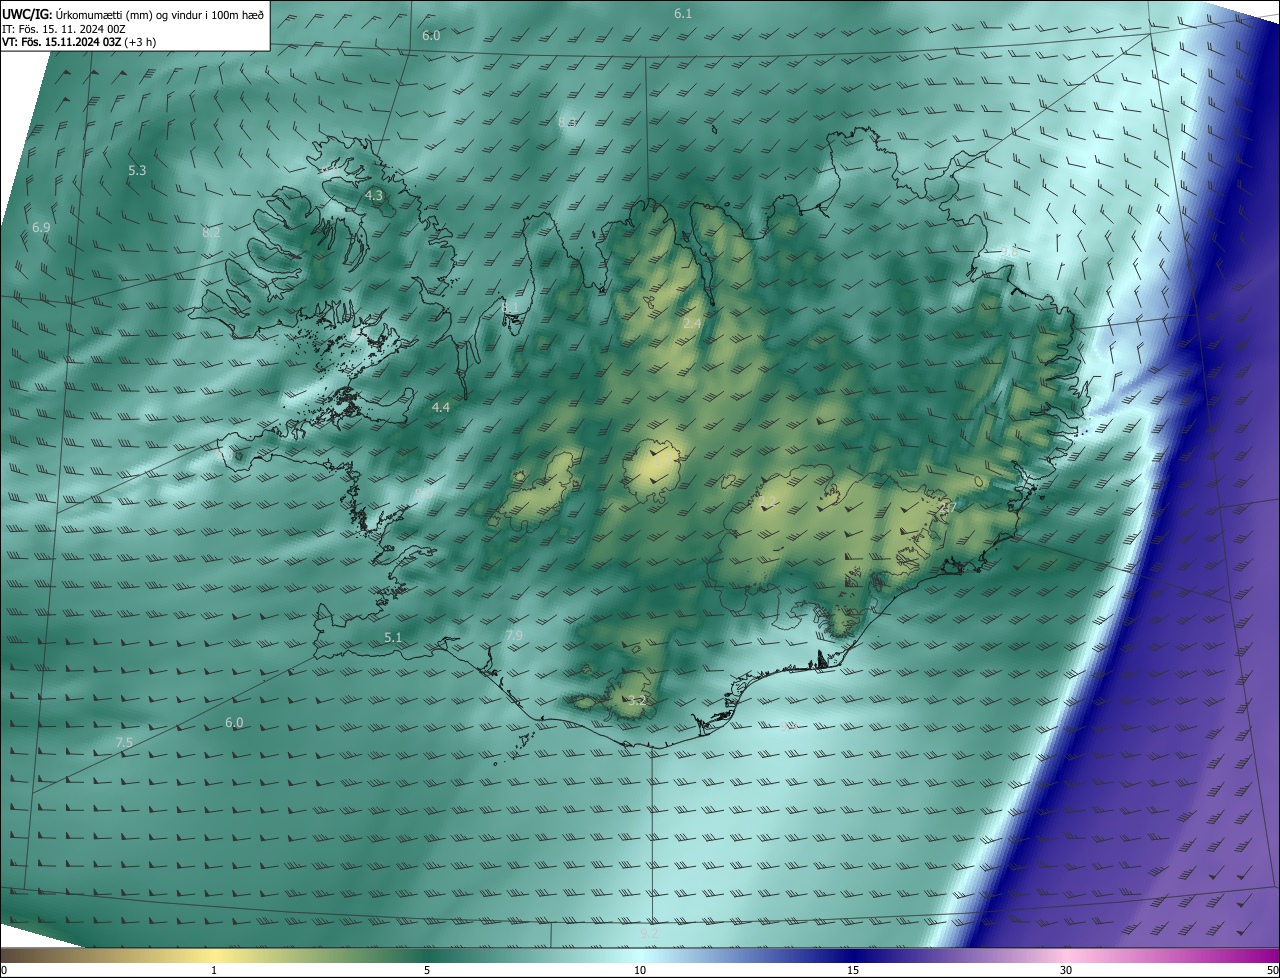The image size is (1280, 978).
Task: Click the 30 tick label on the color scale
Action: [1066, 970]
